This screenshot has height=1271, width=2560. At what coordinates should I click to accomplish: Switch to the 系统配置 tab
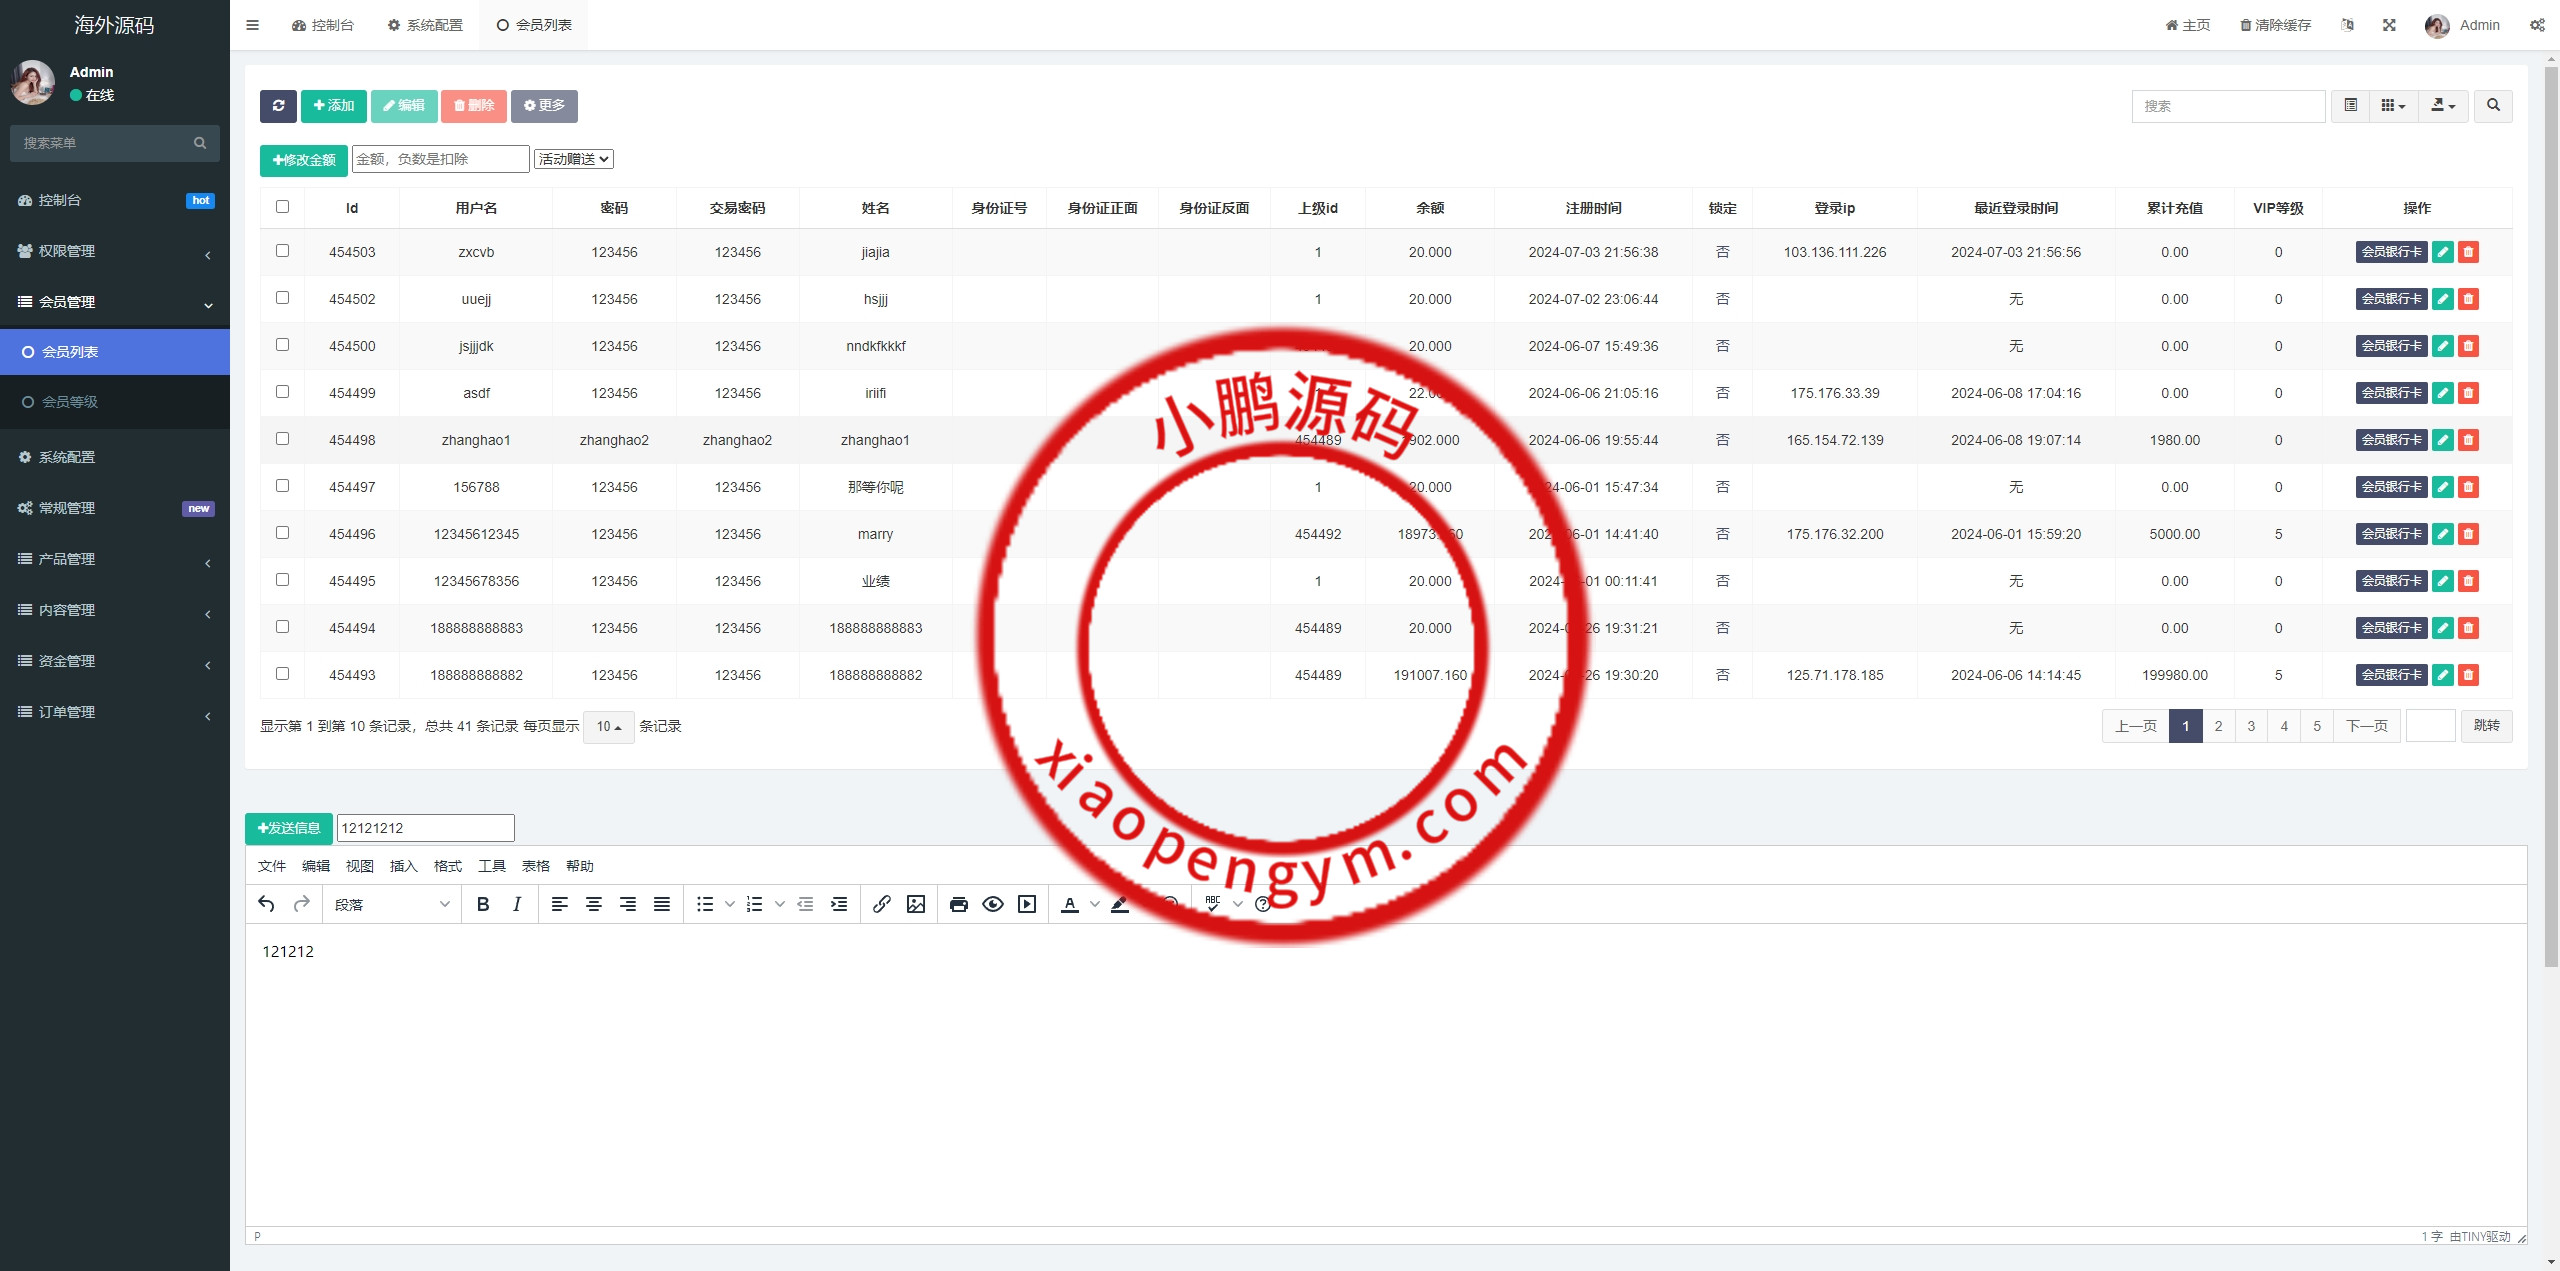(x=425, y=25)
